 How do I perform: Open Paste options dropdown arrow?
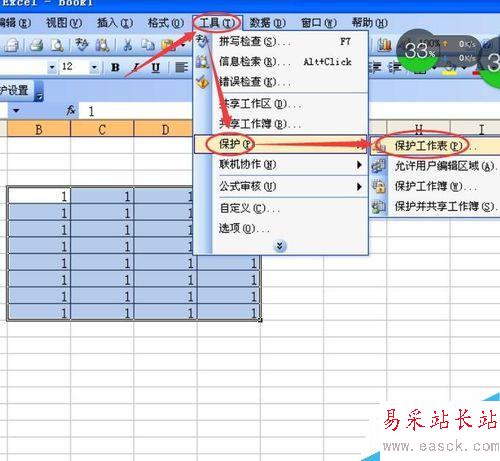point(183,45)
